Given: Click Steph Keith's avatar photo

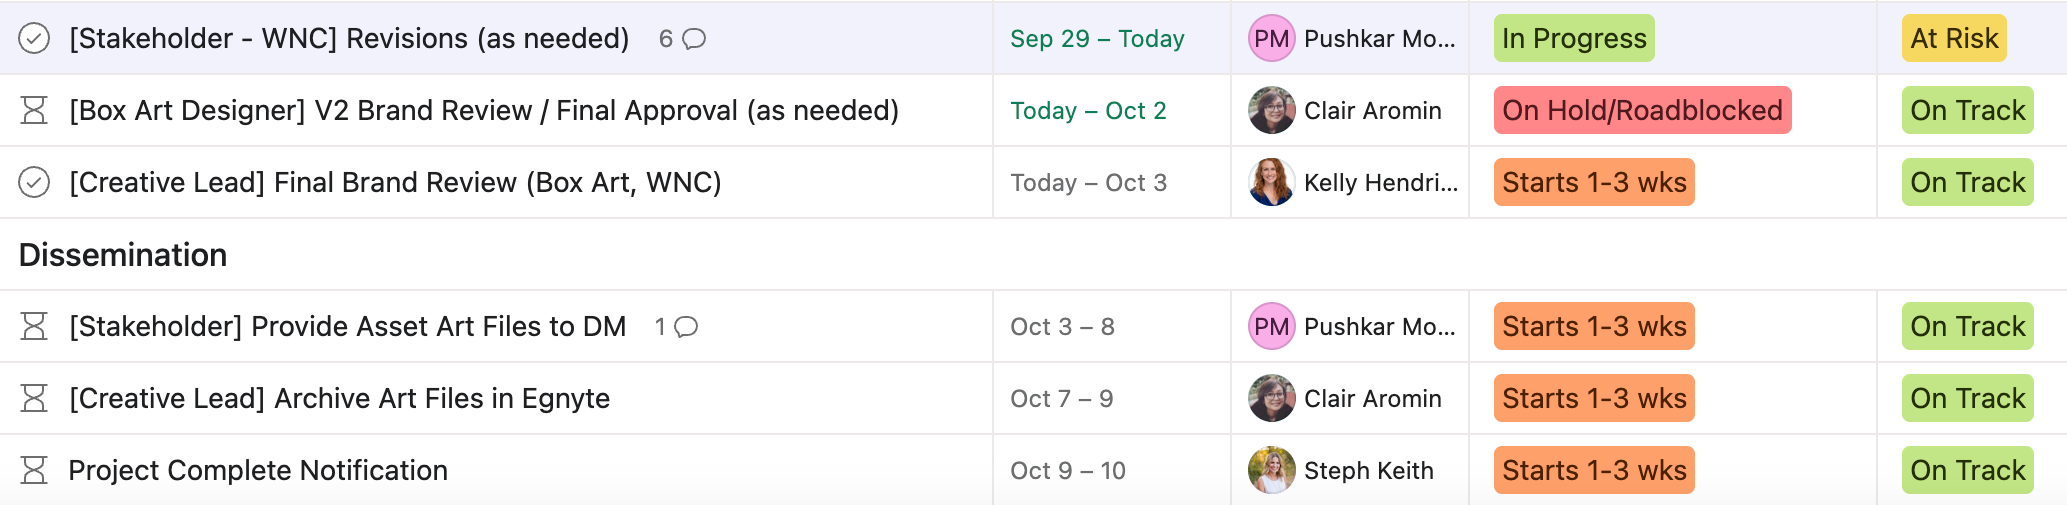Looking at the screenshot, I should 1271,471.
